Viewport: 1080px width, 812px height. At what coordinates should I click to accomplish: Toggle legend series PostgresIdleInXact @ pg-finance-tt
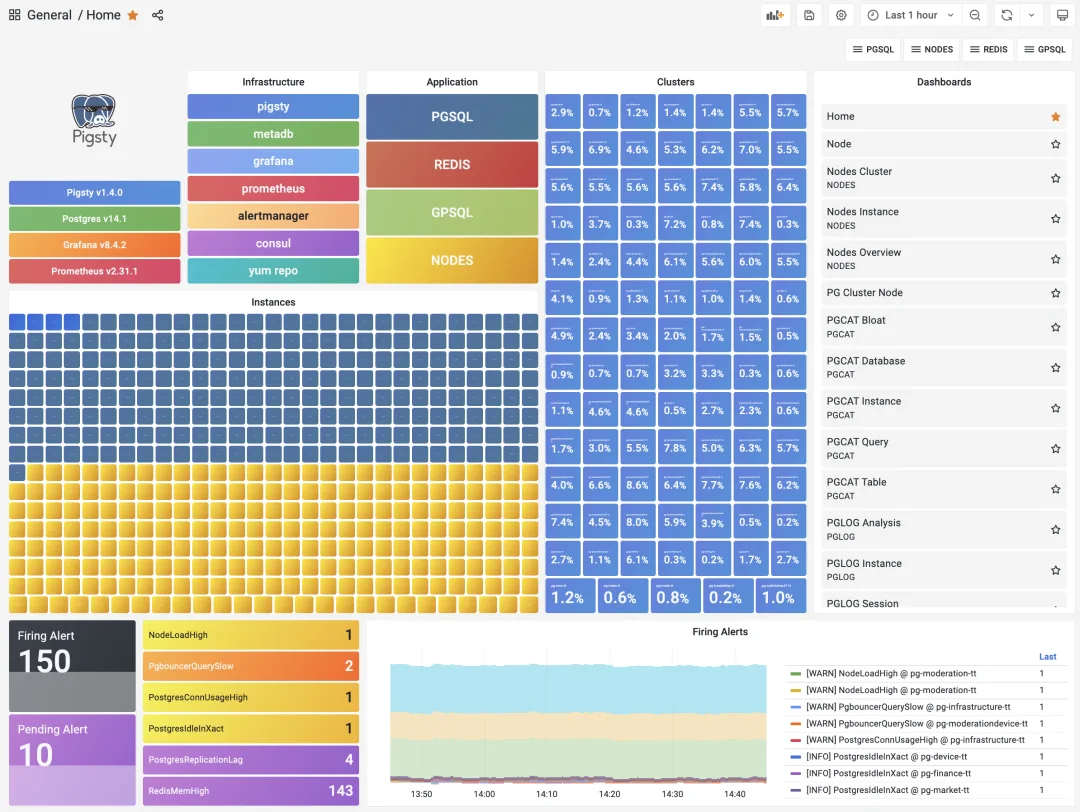pos(888,773)
